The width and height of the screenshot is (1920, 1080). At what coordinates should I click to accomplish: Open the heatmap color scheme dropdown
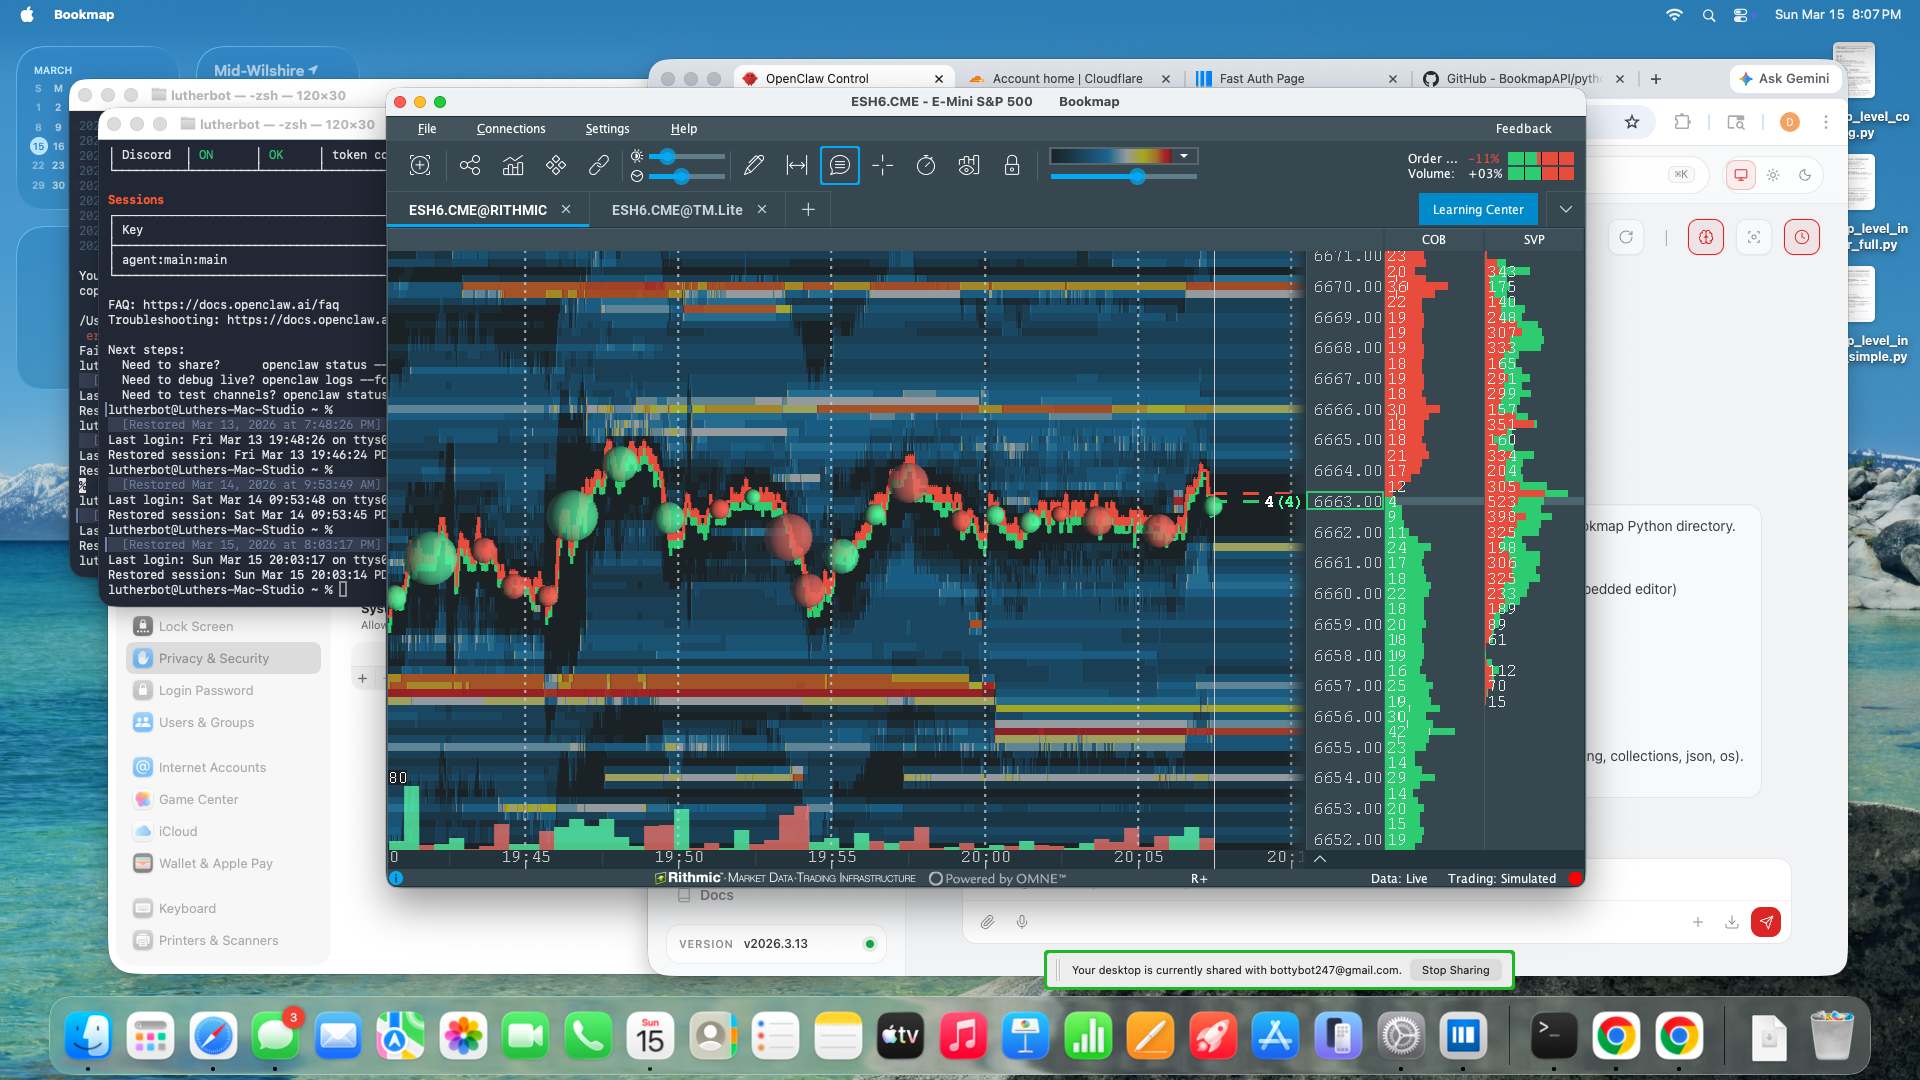[x=1184, y=156]
